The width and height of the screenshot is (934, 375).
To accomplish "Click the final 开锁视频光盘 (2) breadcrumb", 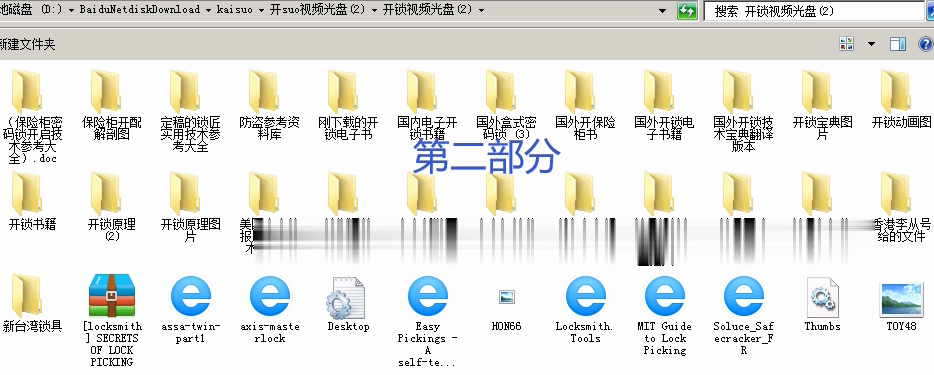I will click(x=428, y=11).
